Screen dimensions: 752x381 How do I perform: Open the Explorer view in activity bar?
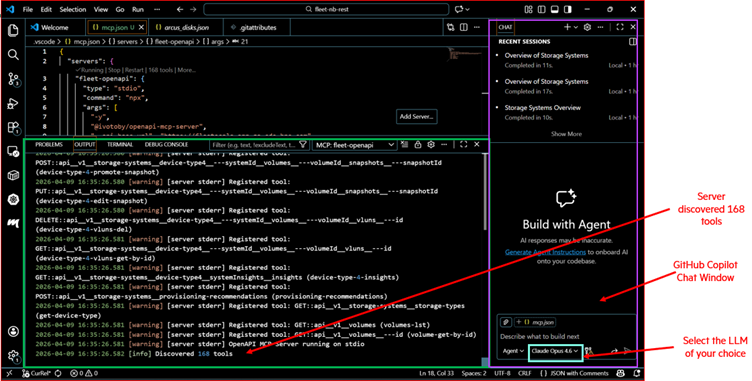tap(13, 30)
